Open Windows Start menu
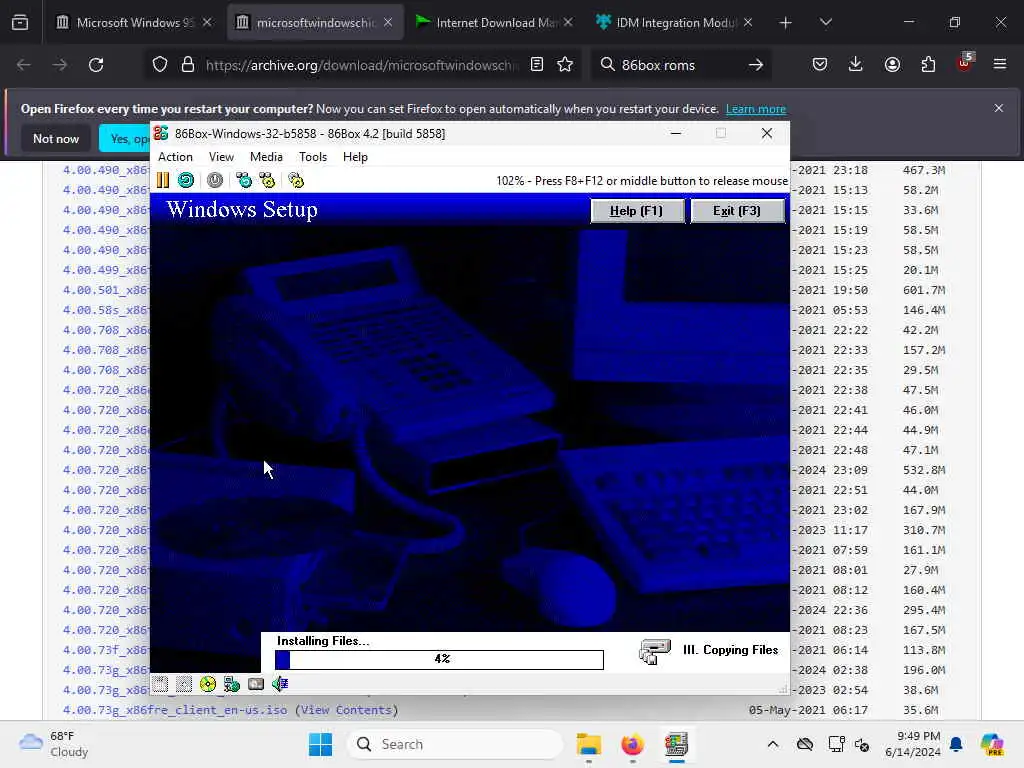The height and width of the screenshot is (768, 1024). 320,744
